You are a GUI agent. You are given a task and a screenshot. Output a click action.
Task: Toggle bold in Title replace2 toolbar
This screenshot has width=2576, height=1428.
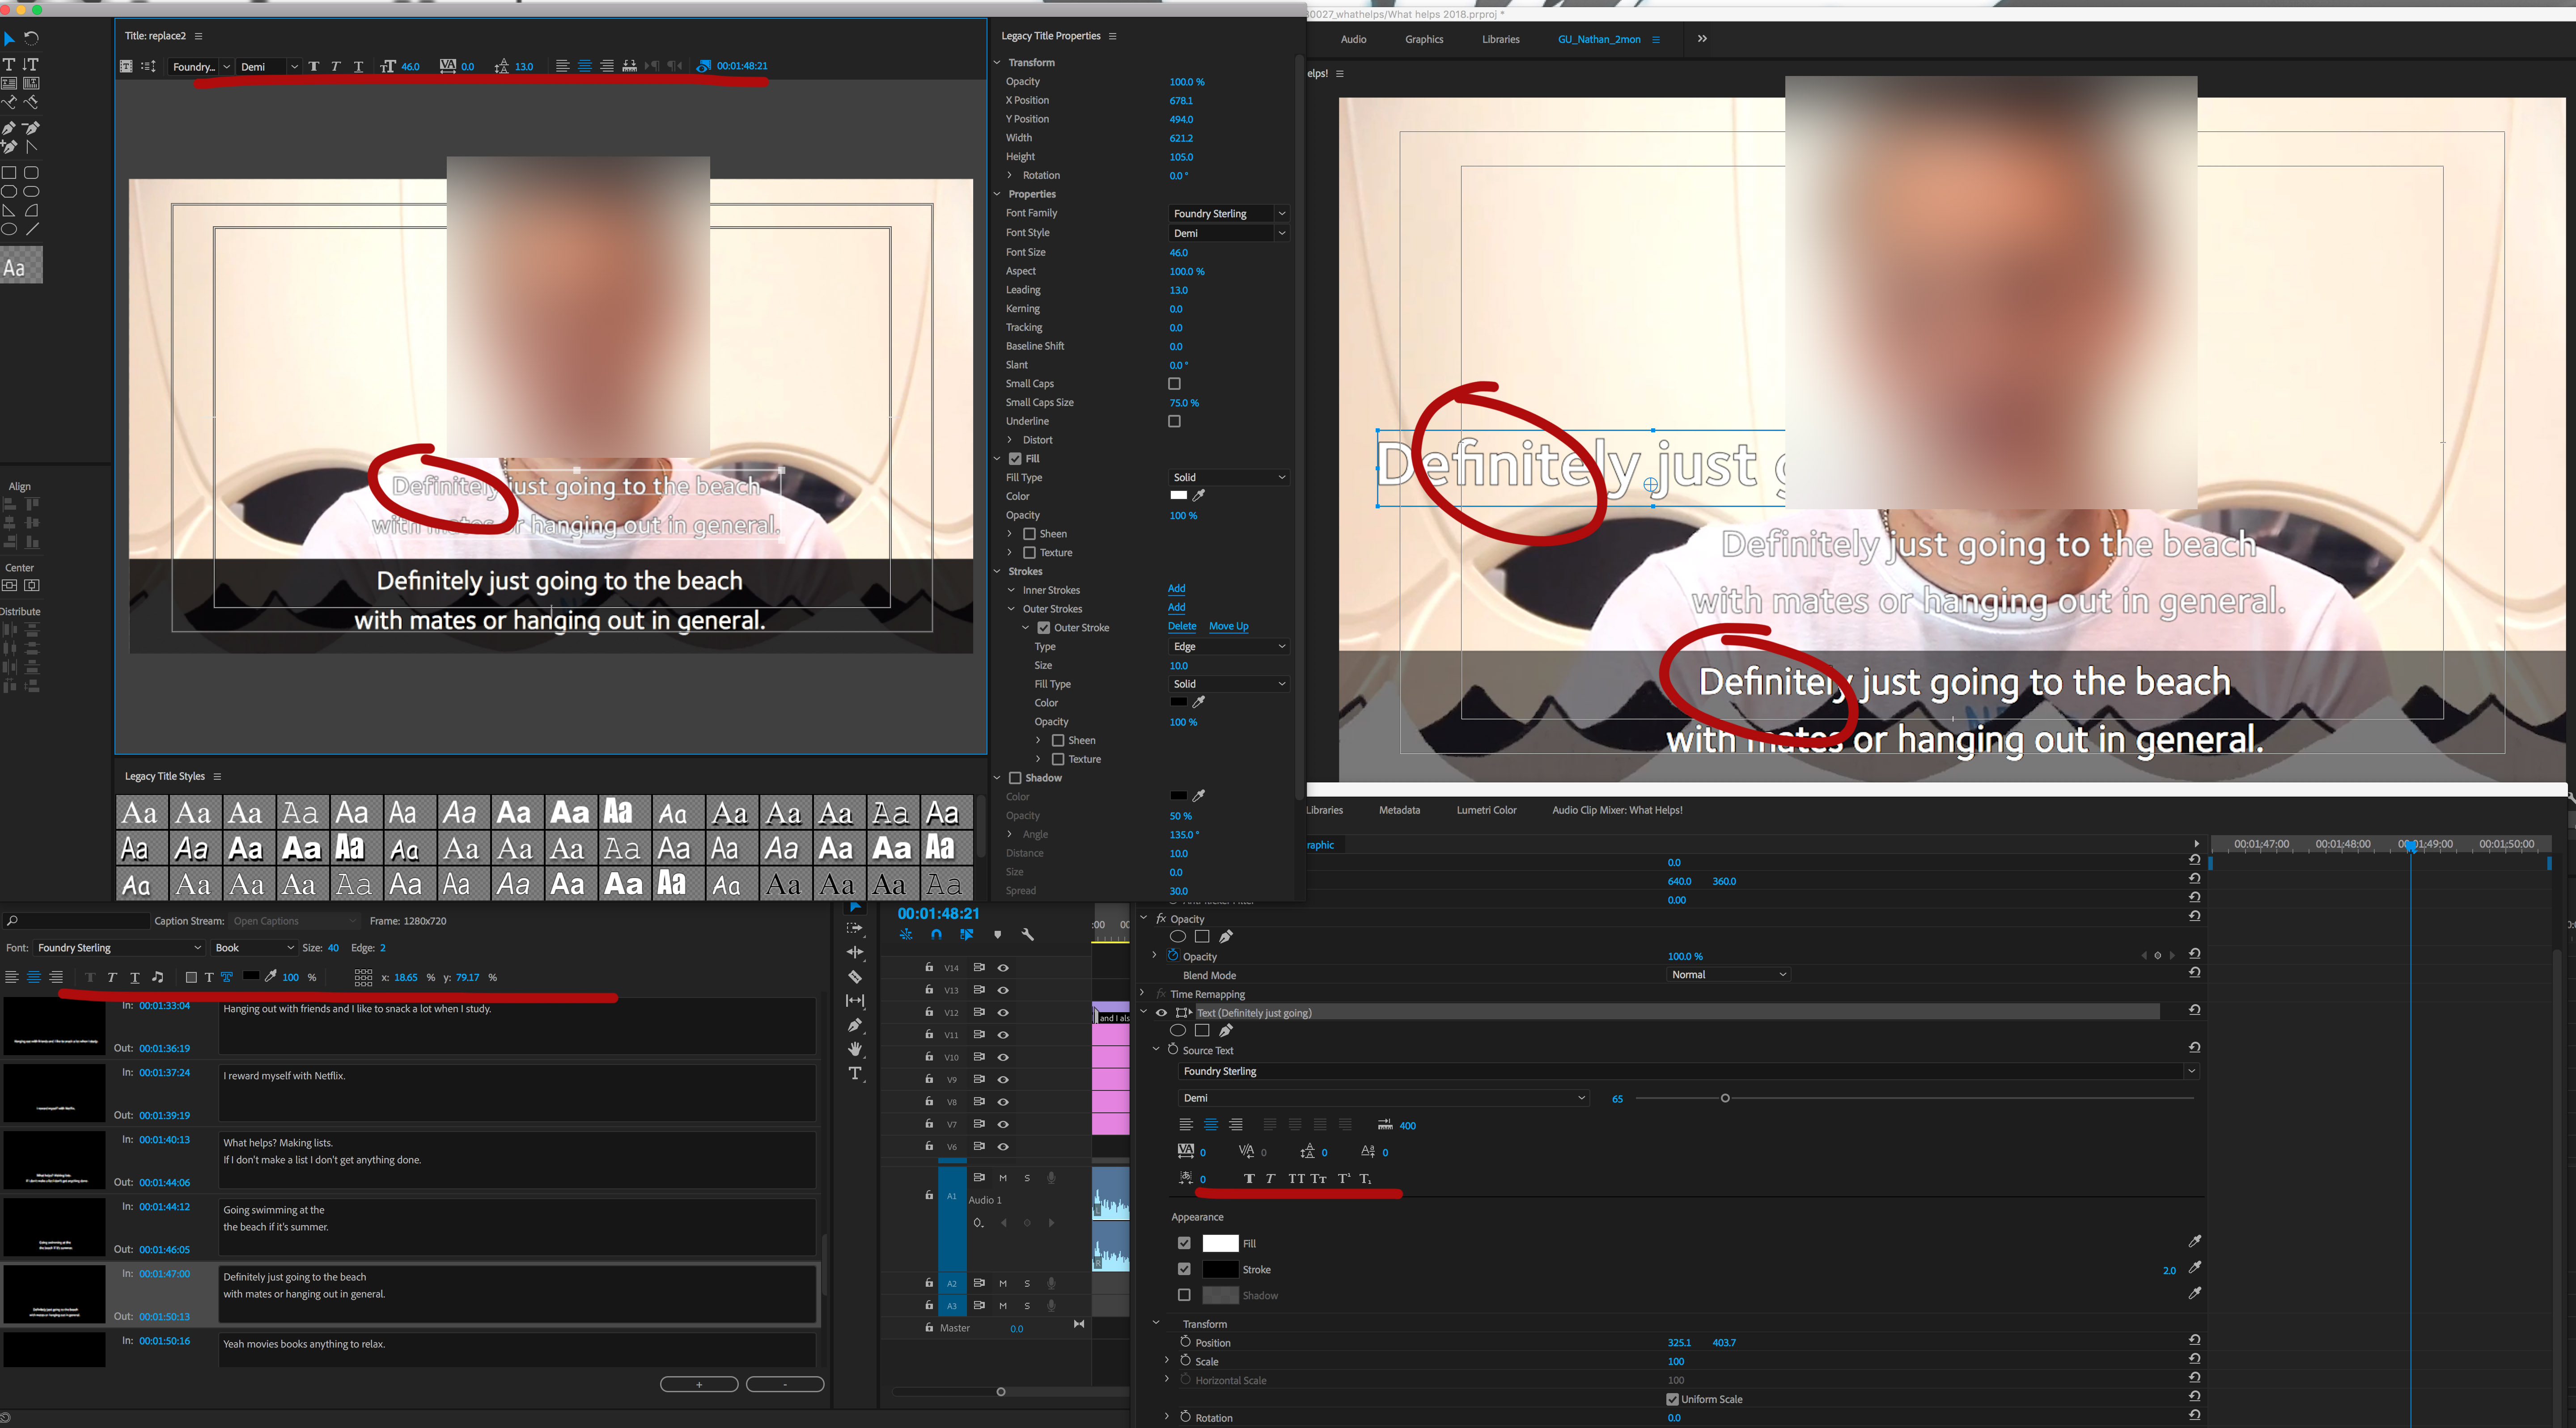pos(313,66)
